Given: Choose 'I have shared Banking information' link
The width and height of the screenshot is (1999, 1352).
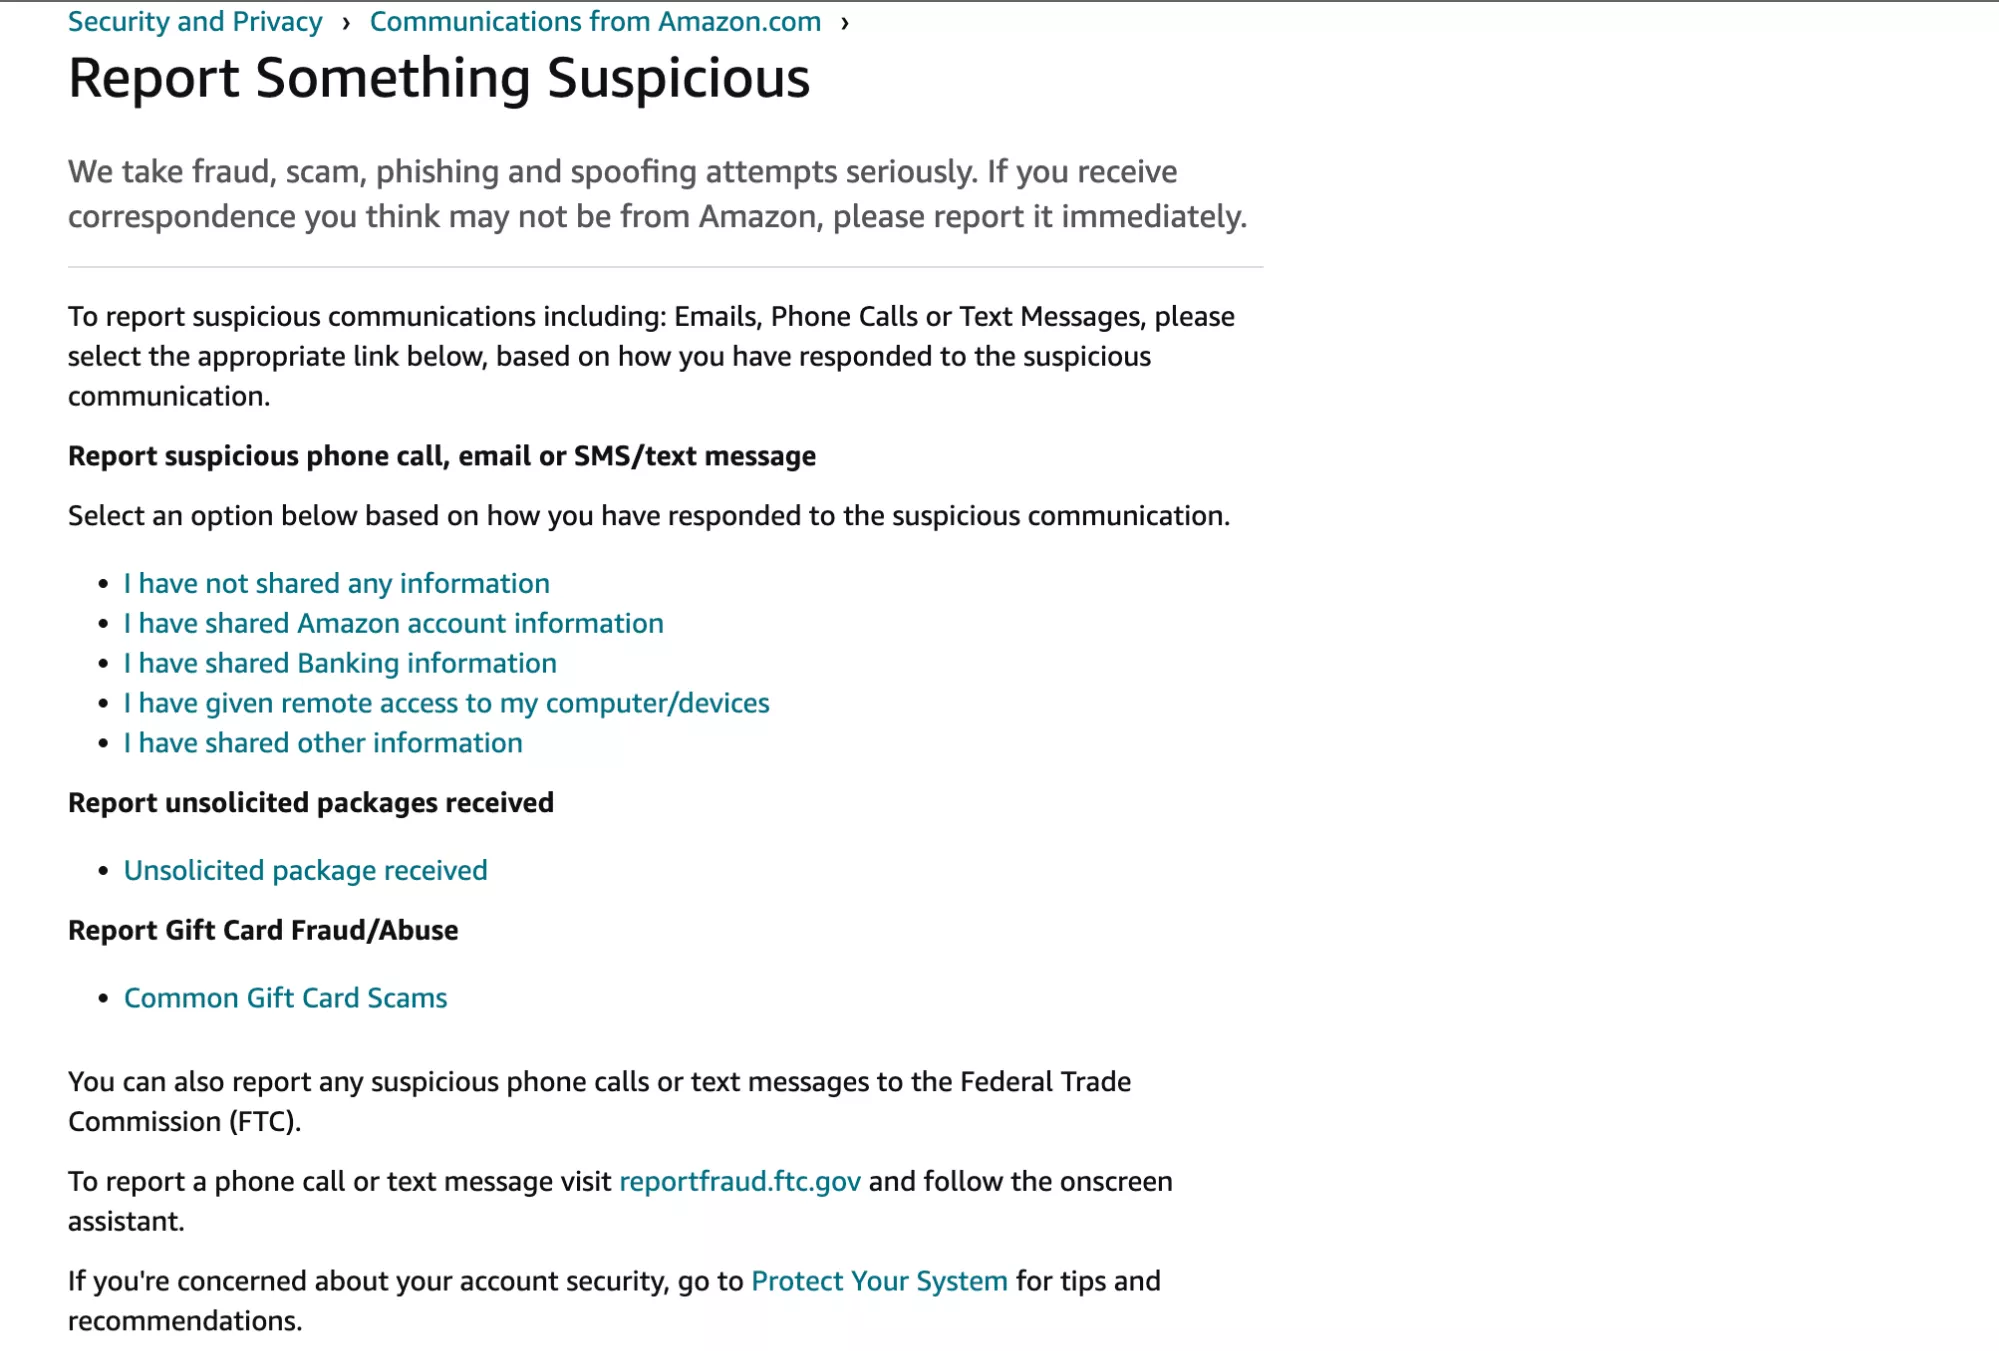Looking at the screenshot, I should point(340,663).
